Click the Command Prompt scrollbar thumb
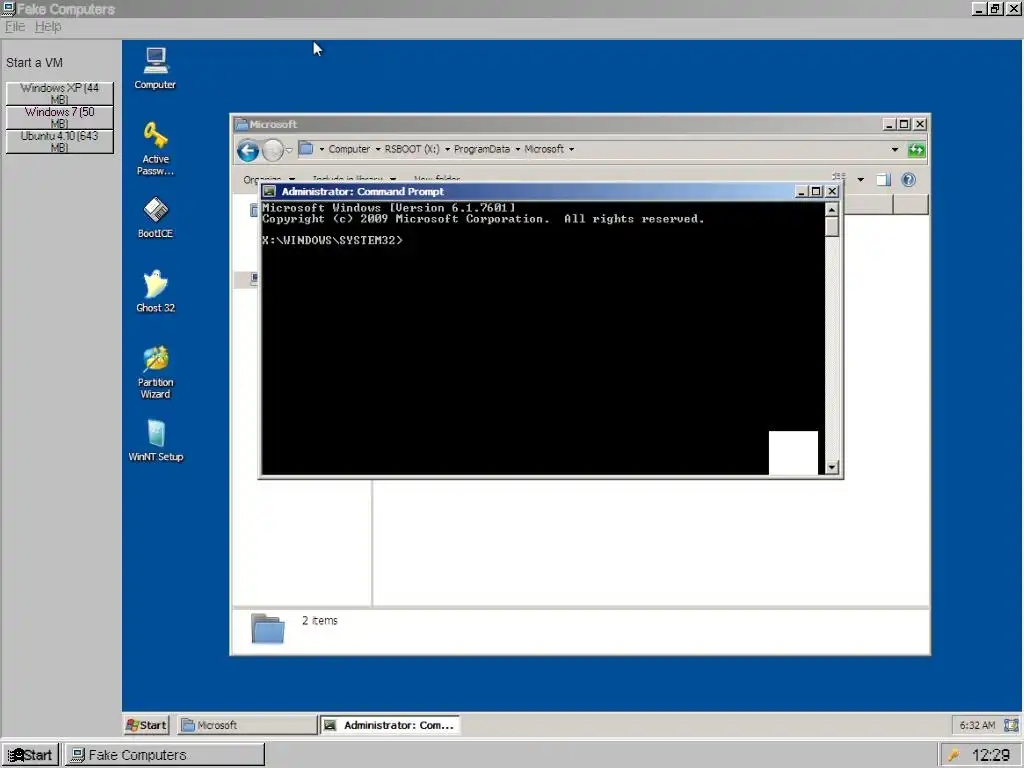The width and height of the screenshot is (1024, 768). [831, 227]
